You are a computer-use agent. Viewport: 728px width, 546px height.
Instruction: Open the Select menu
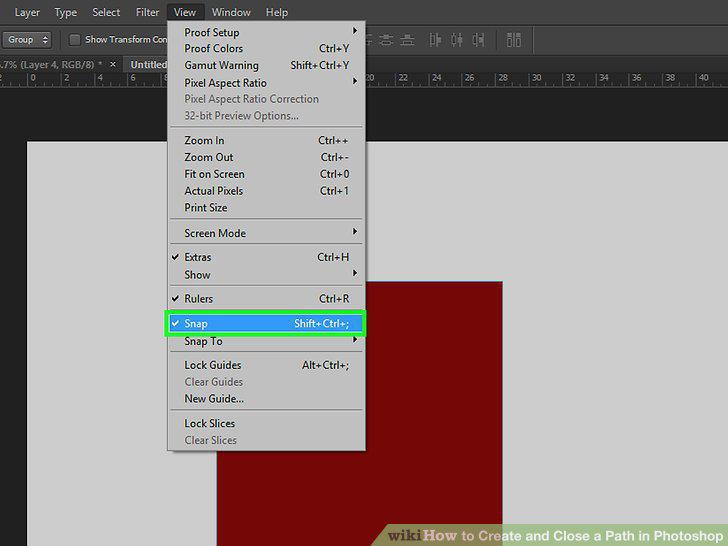106,13
